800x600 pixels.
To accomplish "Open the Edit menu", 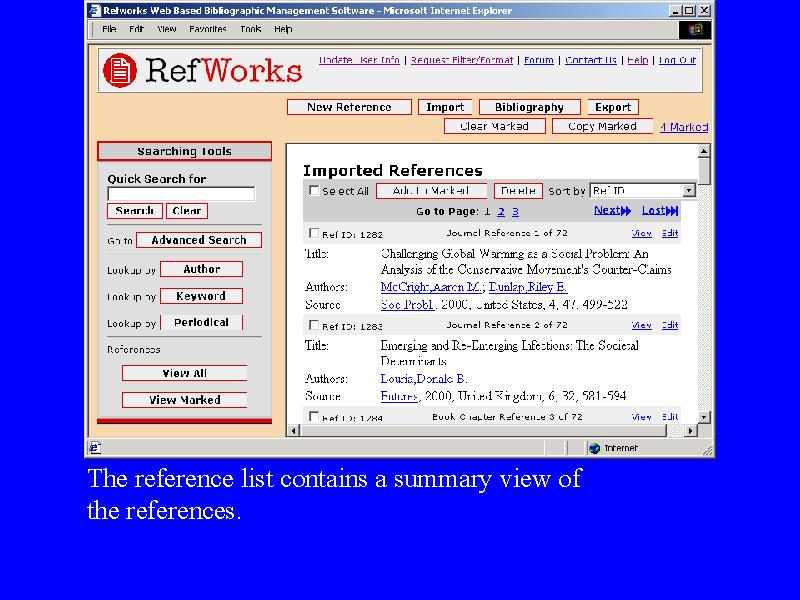I will click(136, 29).
